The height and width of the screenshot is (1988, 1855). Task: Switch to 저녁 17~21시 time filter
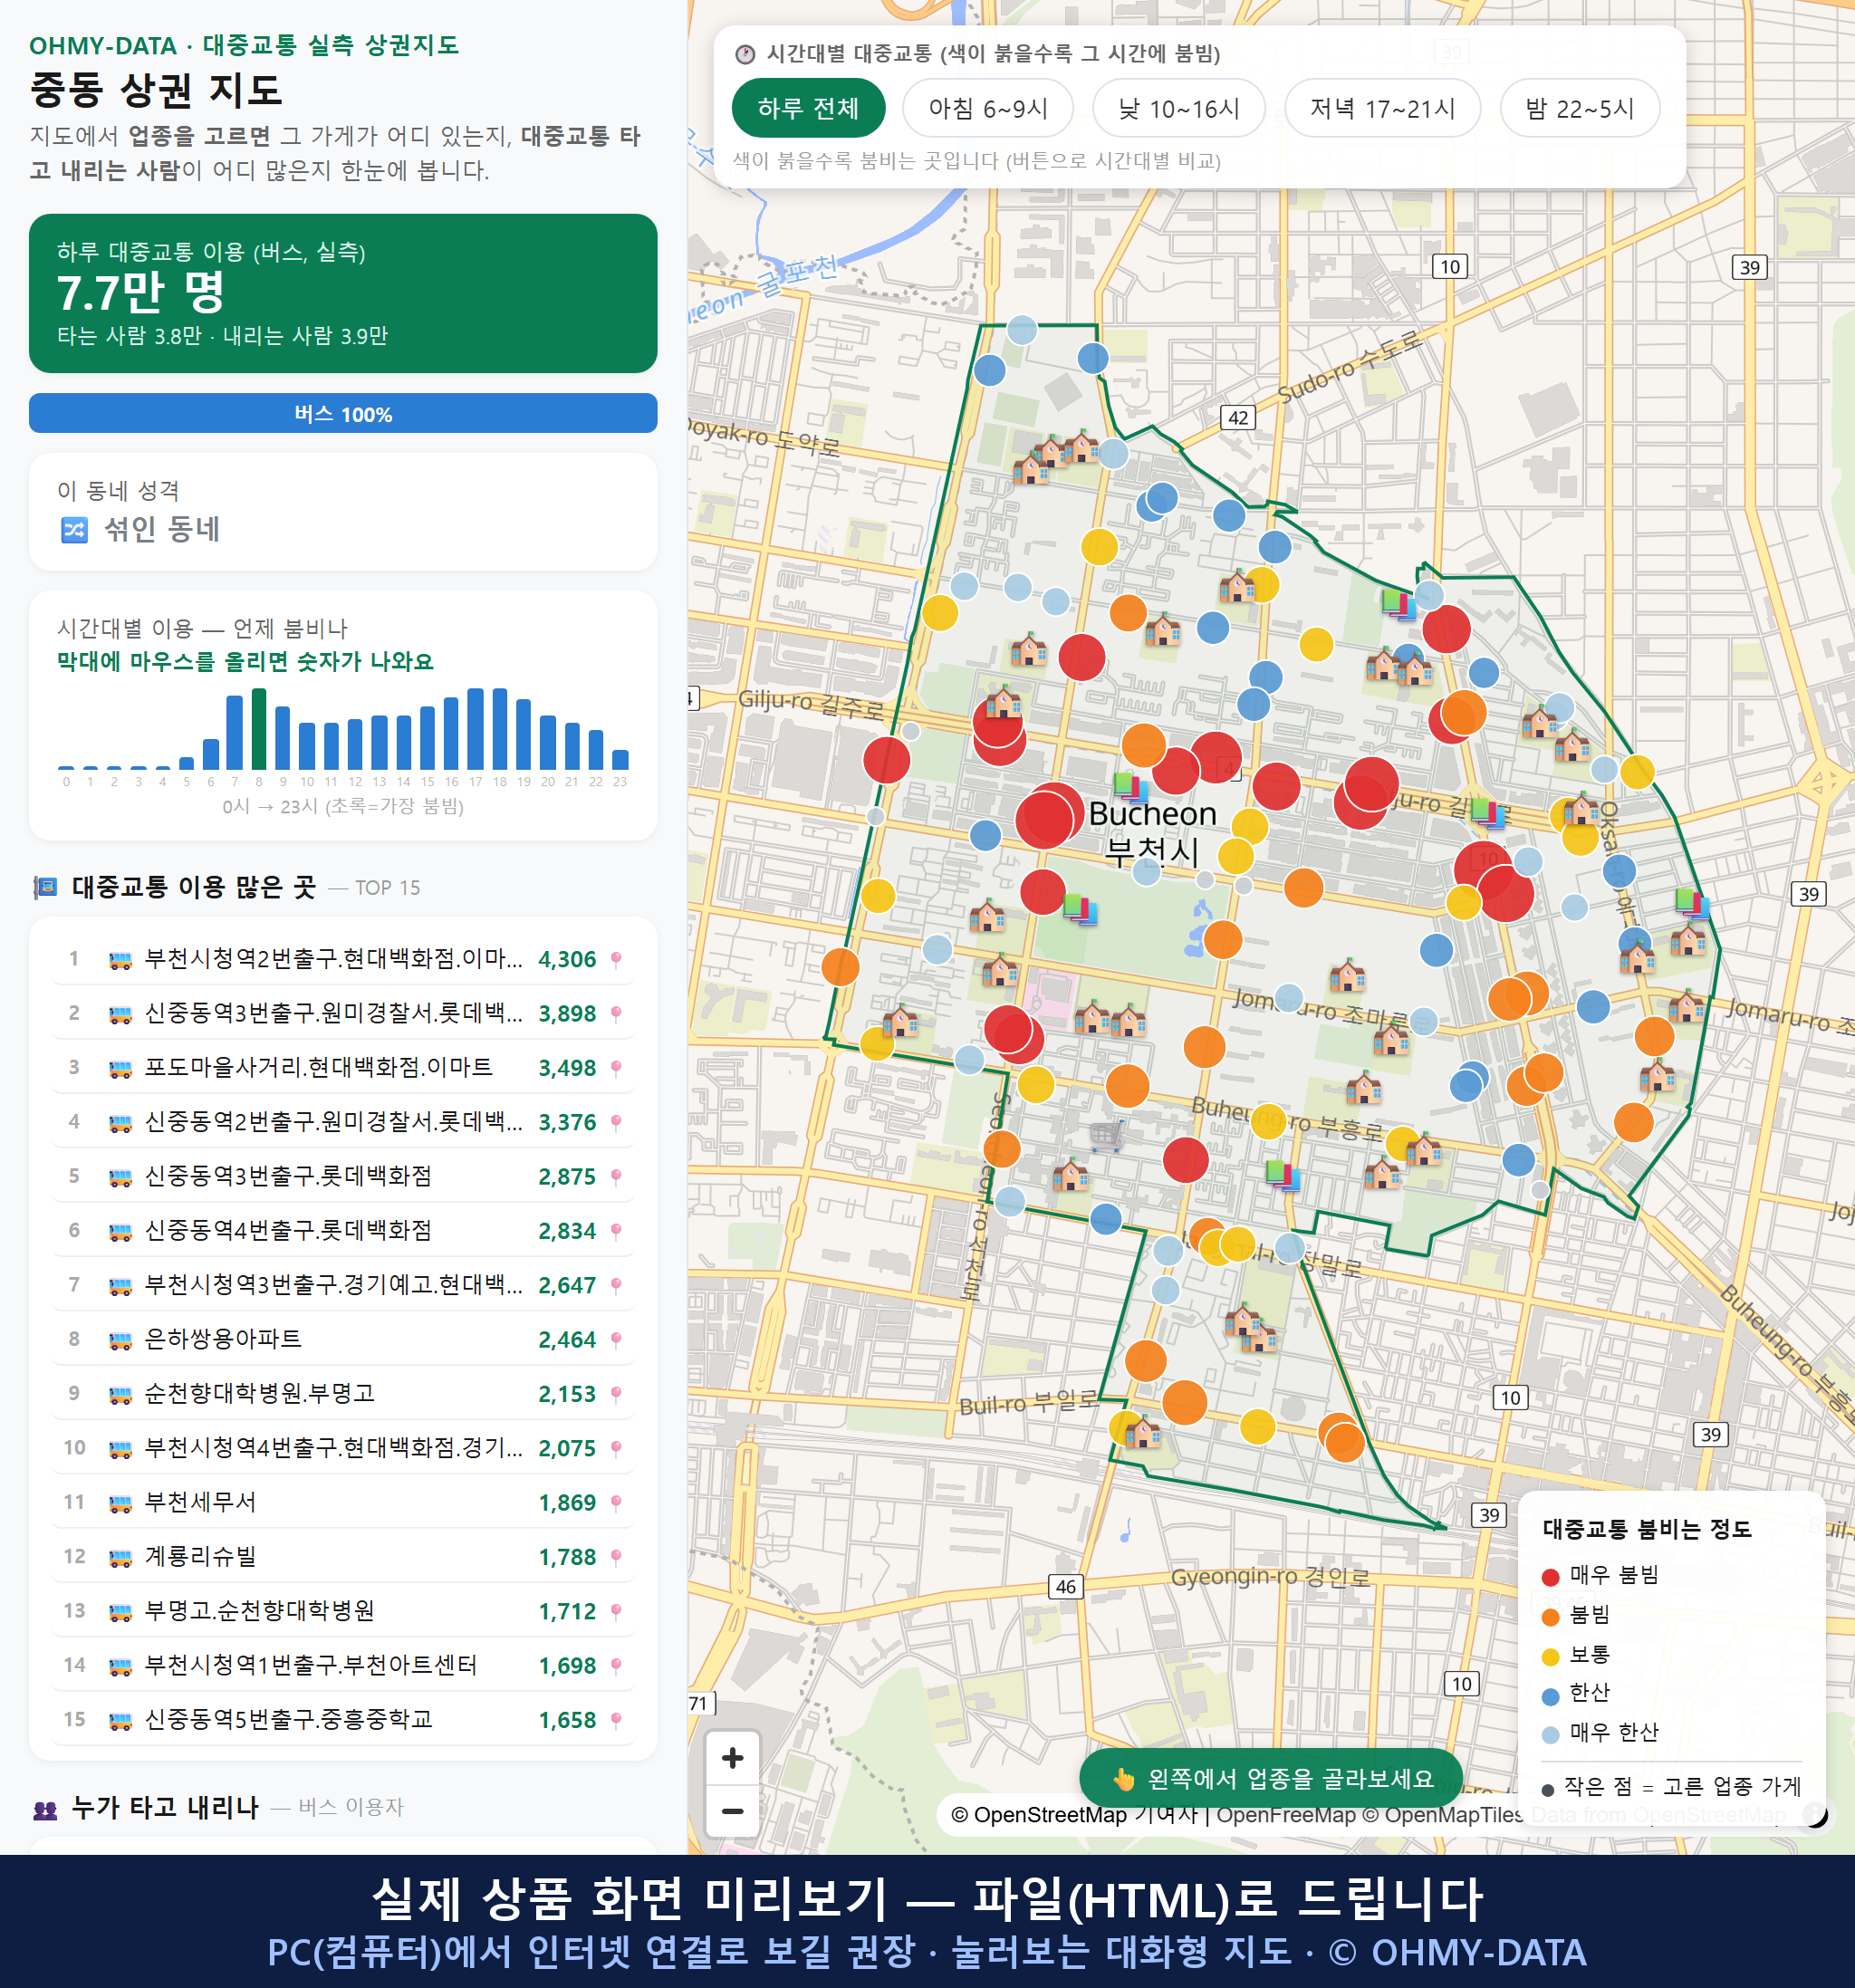[1381, 108]
